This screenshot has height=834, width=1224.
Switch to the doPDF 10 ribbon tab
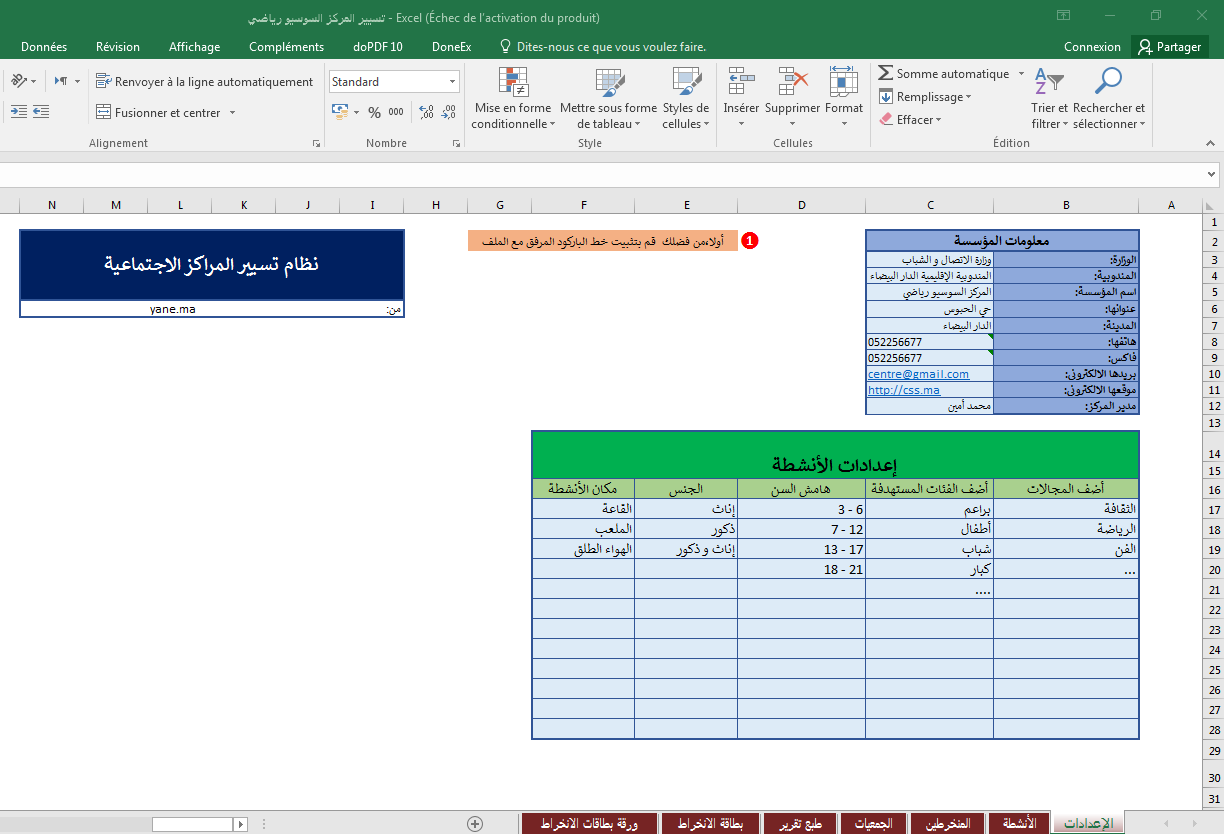pyautogui.click(x=377, y=46)
